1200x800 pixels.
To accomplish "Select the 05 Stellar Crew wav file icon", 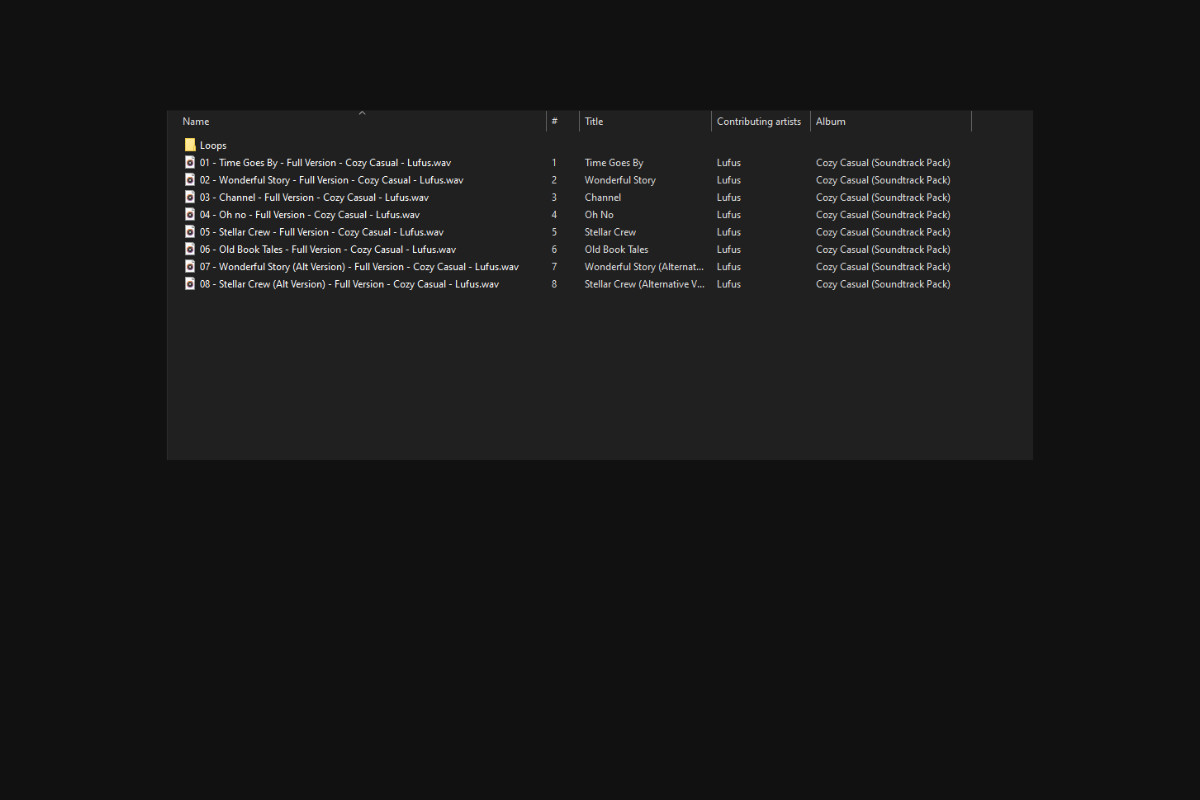I will point(190,232).
